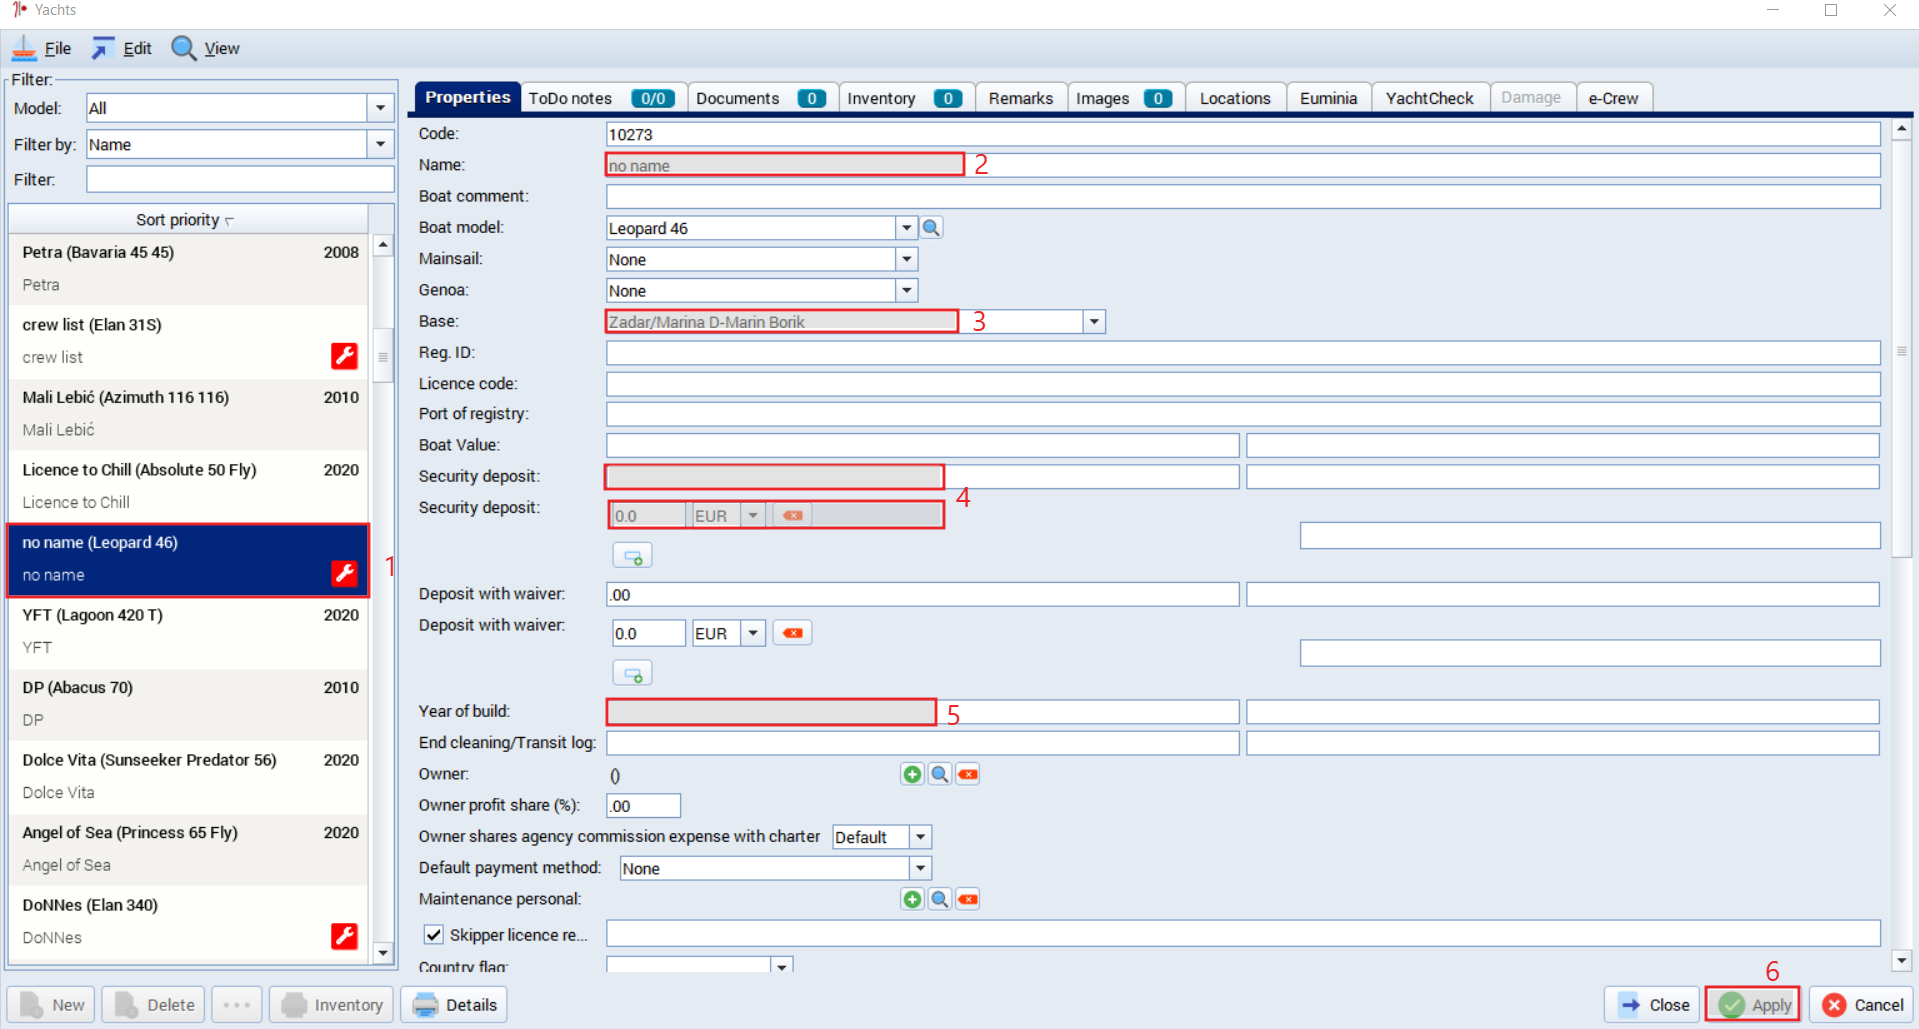Screen dimensions: 1919x1029
Task: Expand the Base dropdown arrow
Action: (1094, 322)
